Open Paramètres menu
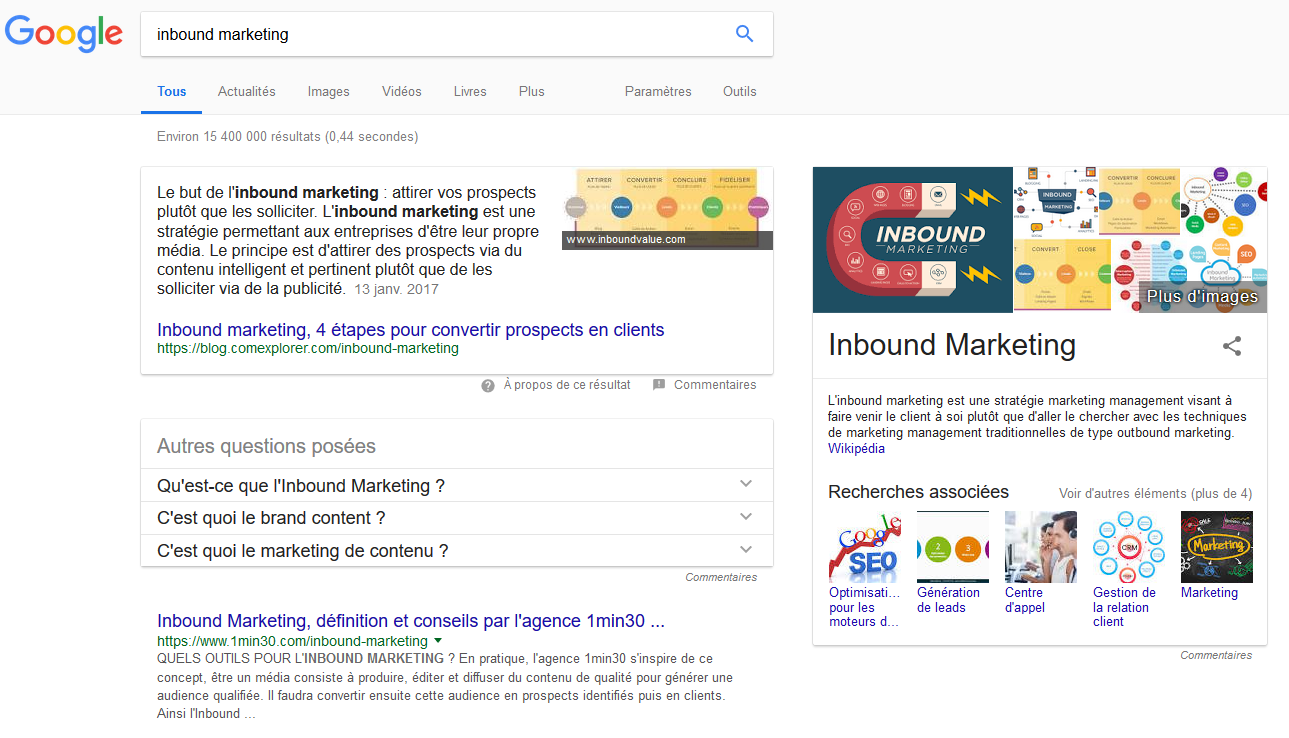This screenshot has height=738, width=1289. (x=658, y=91)
